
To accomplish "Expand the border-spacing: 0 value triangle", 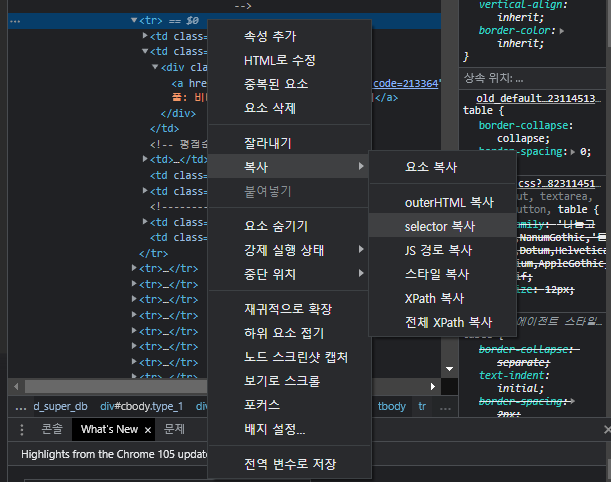I will click(x=573, y=152).
